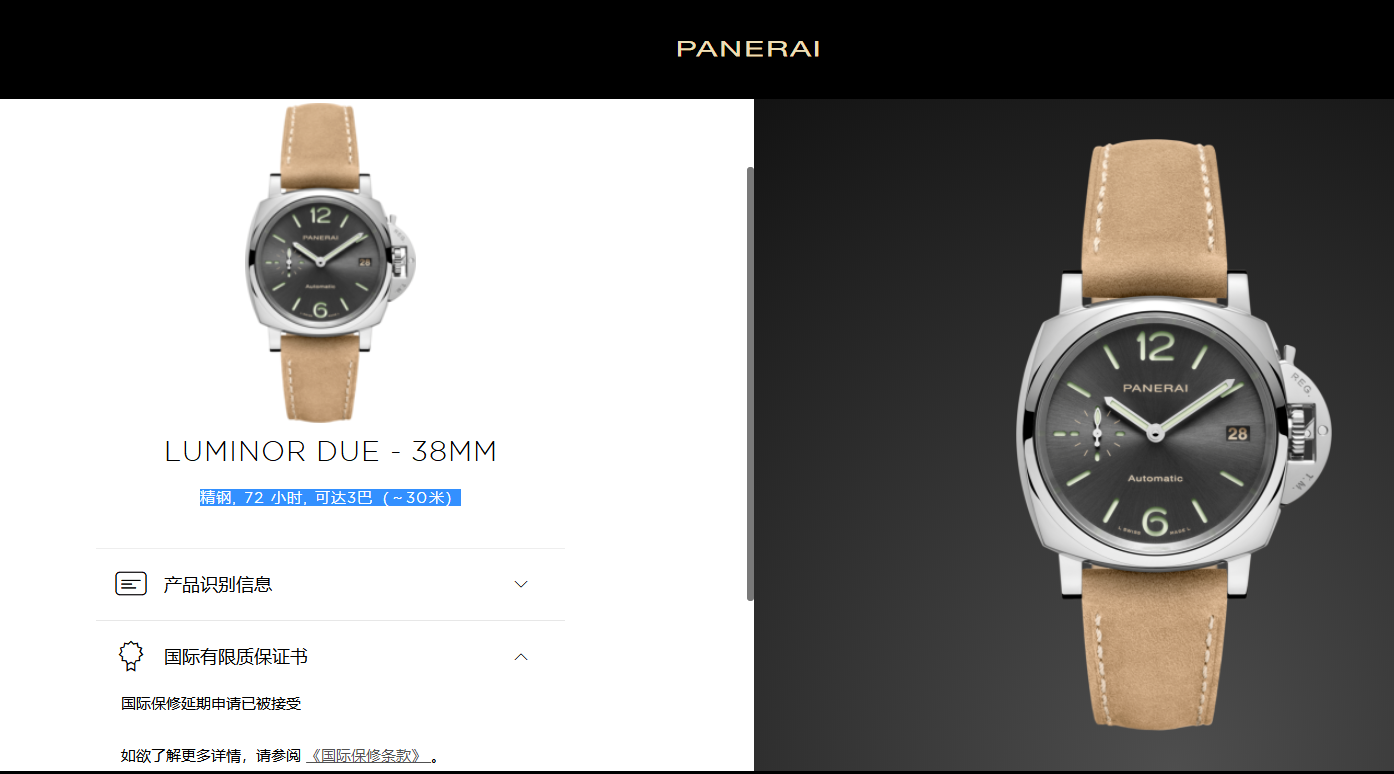Click the small watch thumbnail on white panel

(331, 262)
